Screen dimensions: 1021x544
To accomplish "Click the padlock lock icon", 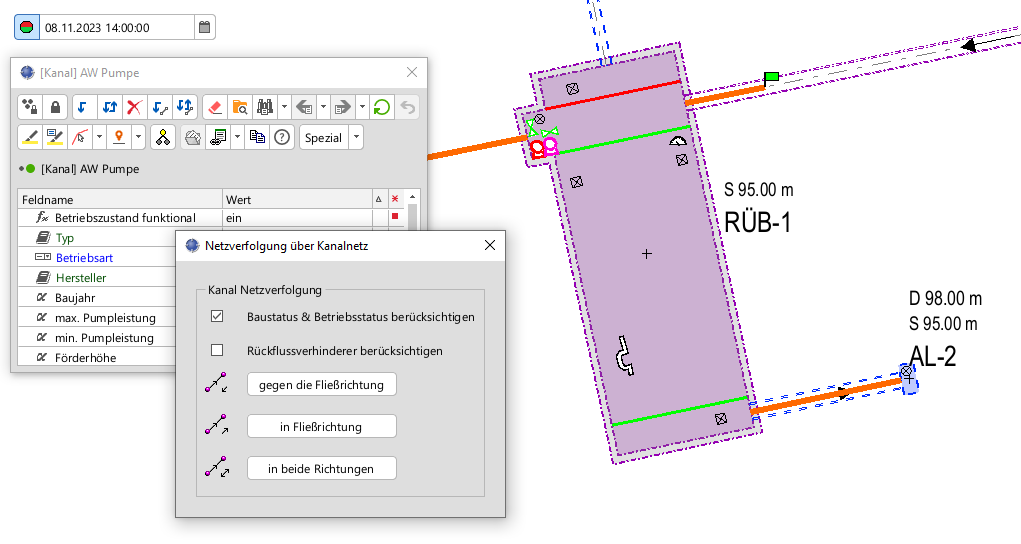I will [55, 107].
